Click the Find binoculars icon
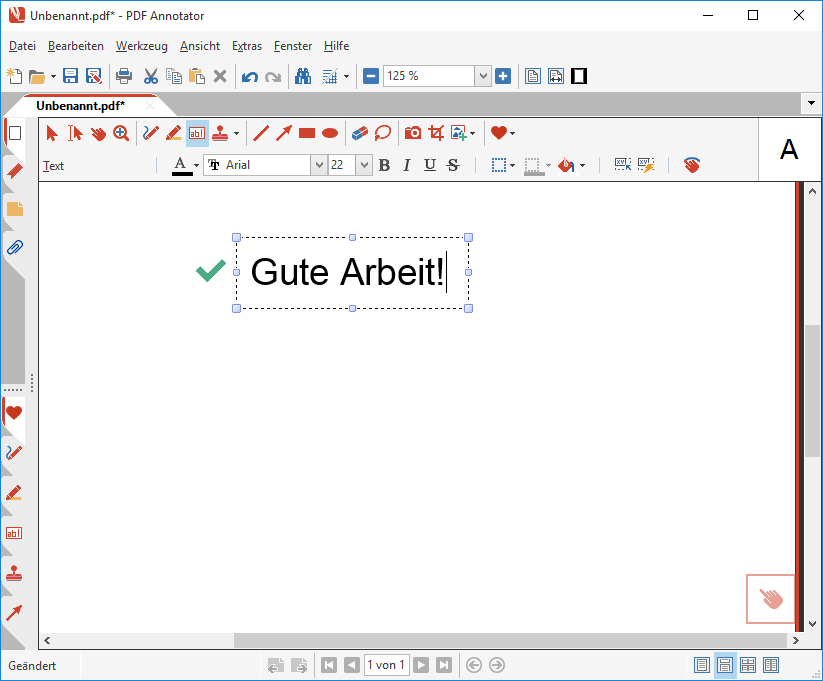 coord(302,76)
